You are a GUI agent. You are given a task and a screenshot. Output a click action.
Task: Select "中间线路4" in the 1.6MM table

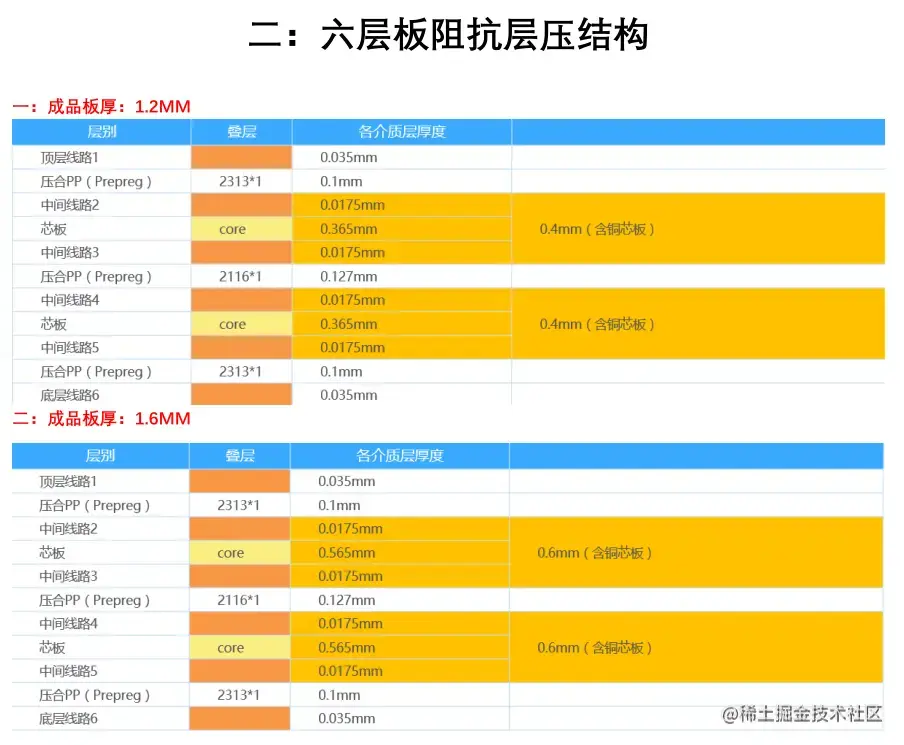(67, 624)
